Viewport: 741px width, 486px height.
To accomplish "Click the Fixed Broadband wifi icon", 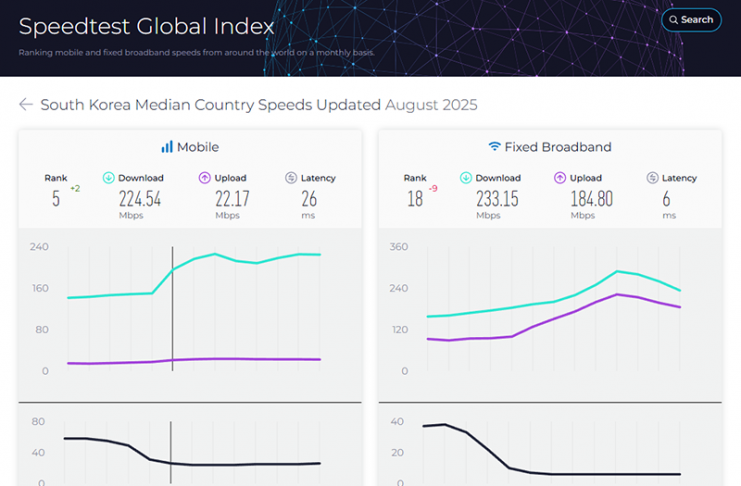I will pyautogui.click(x=494, y=147).
